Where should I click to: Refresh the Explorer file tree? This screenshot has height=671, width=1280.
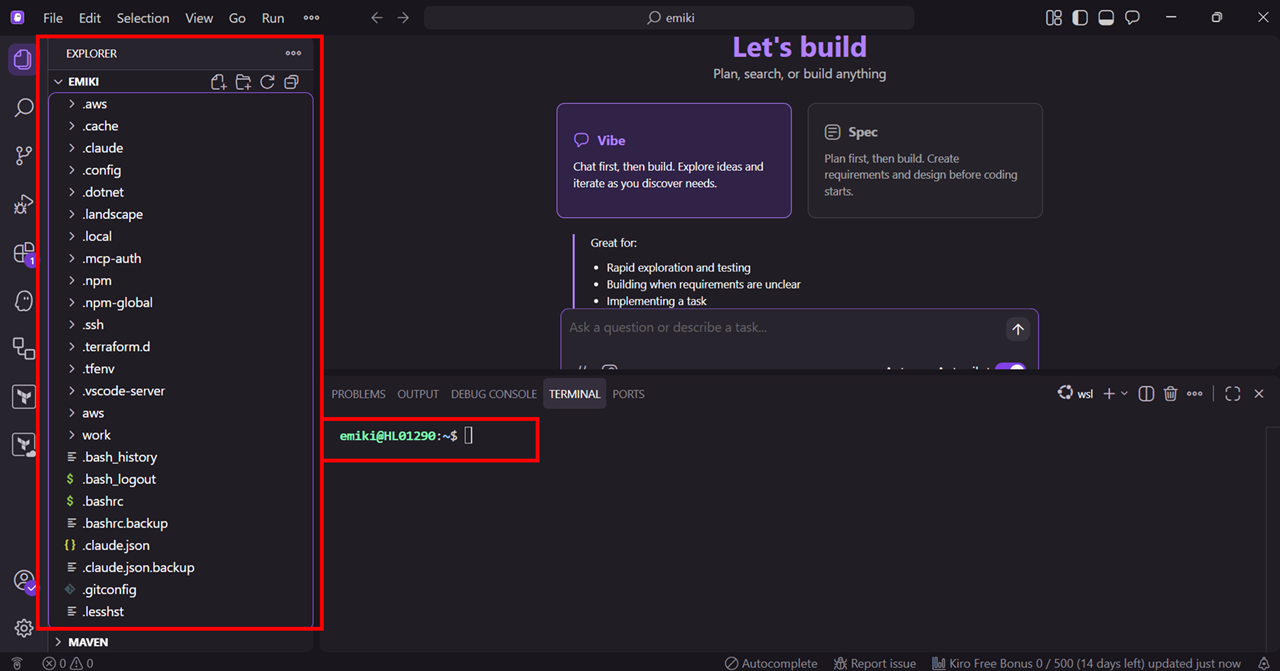click(267, 82)
